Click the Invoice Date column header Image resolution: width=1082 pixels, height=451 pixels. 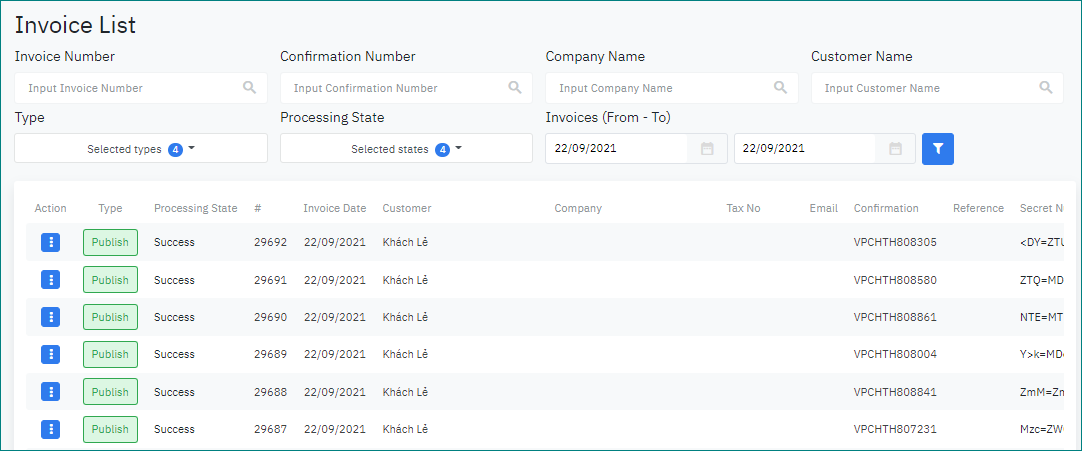334,208
